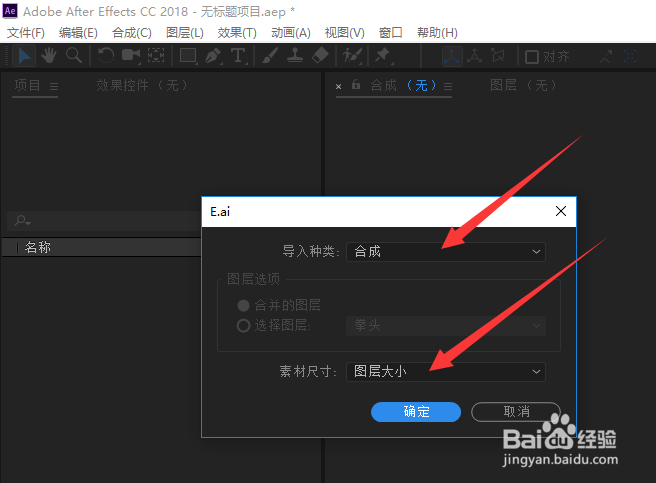This screenshot has height=483, width=656.
Task: Close the composition viewer tab
Action: (x=338, y=87)
